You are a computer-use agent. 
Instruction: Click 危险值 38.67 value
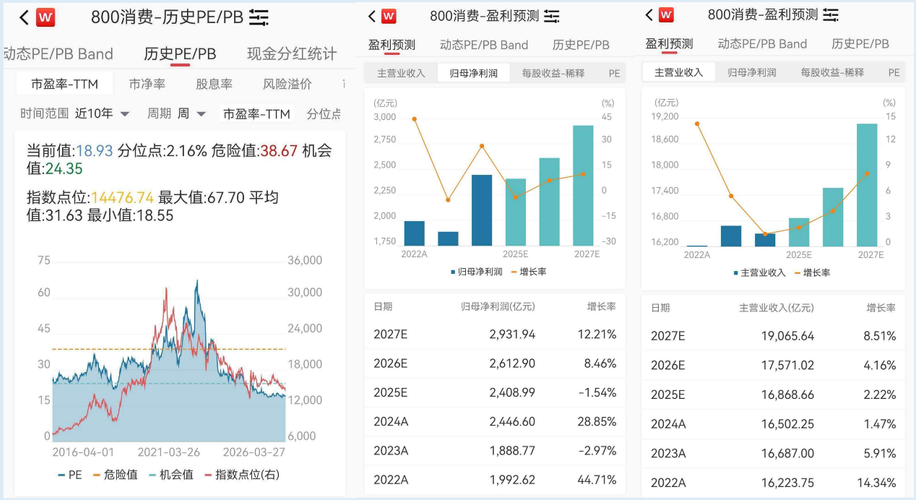(x=279, y=151)
